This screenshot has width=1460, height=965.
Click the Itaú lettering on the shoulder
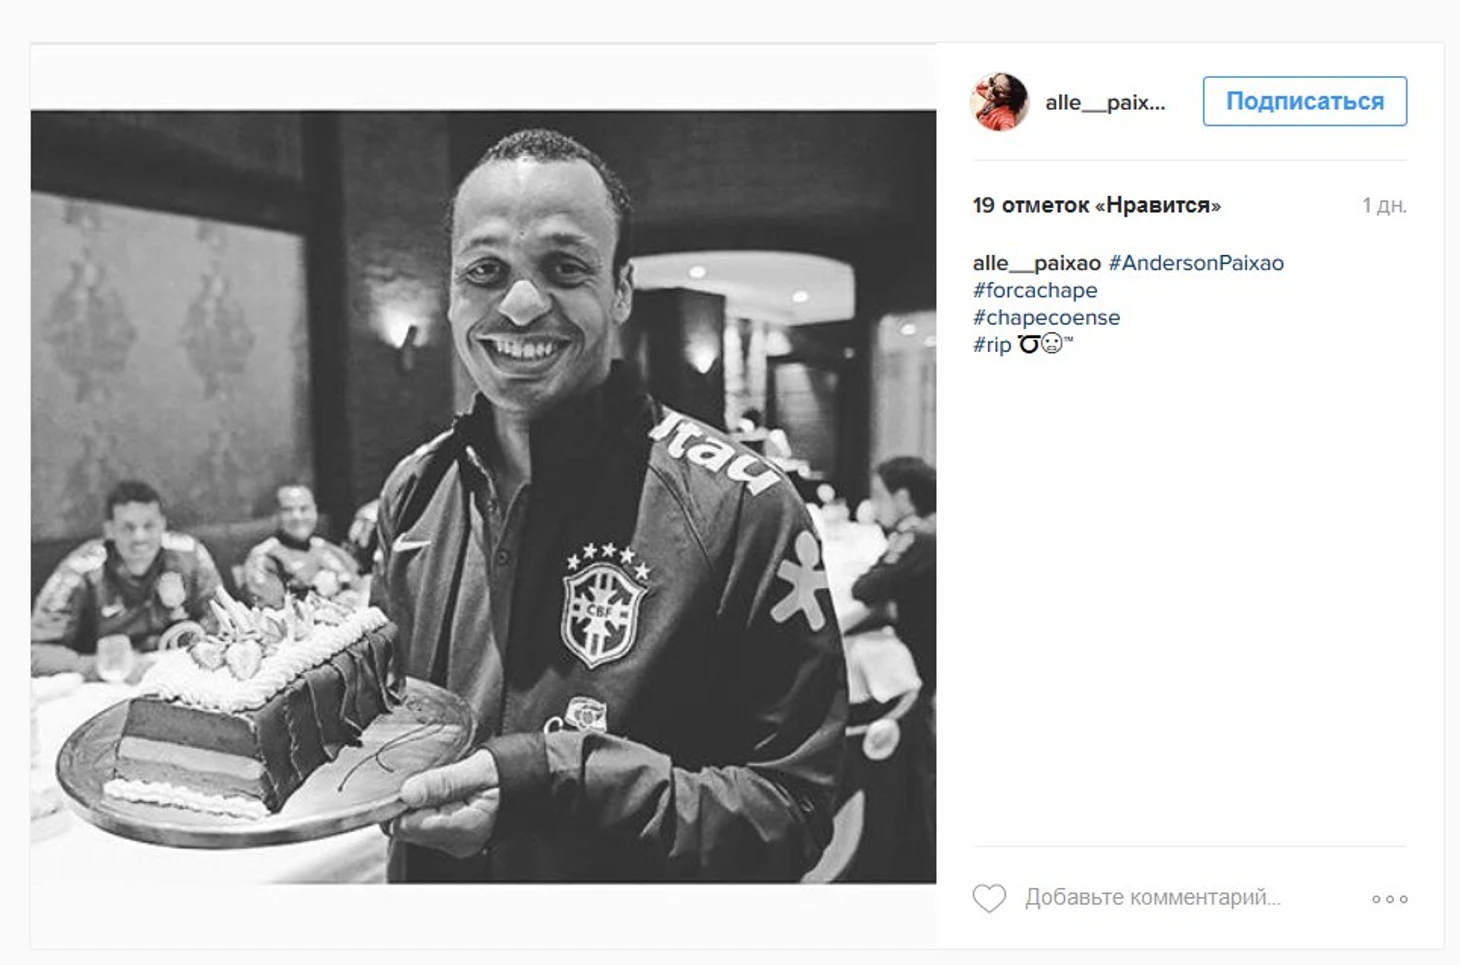(x=714, y=451)
